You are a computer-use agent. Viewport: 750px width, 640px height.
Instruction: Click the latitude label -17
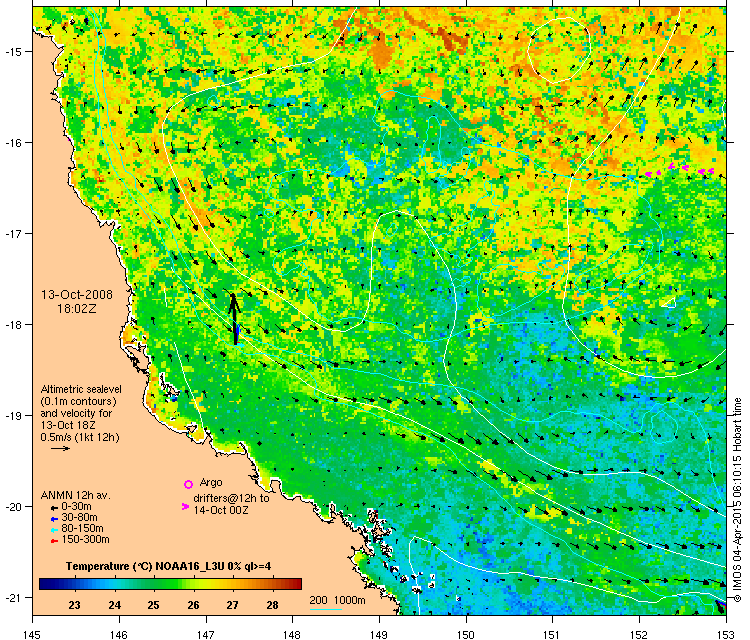[x=13, y=233]
